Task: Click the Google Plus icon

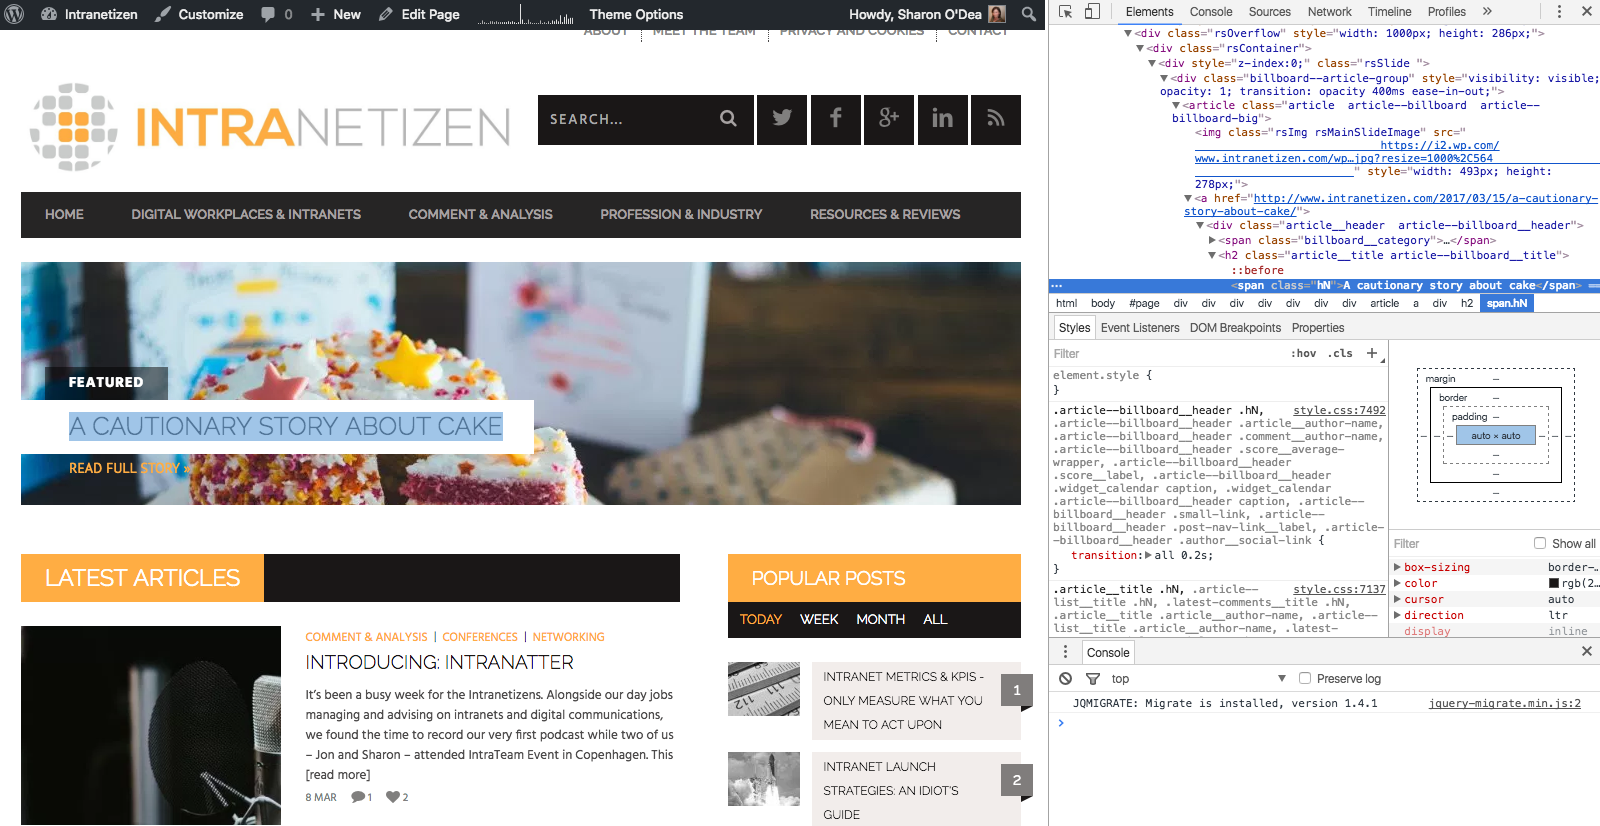Action: [x=889, y=120]
